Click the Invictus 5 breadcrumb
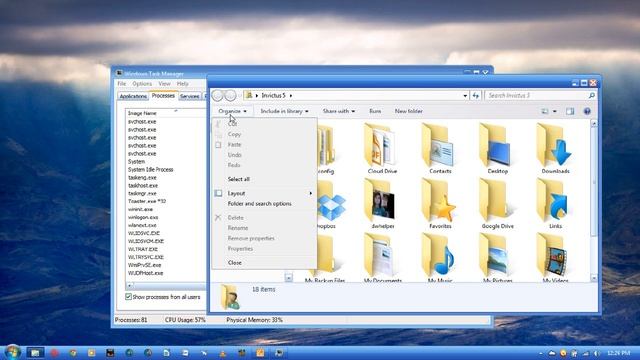 (273, 96)
